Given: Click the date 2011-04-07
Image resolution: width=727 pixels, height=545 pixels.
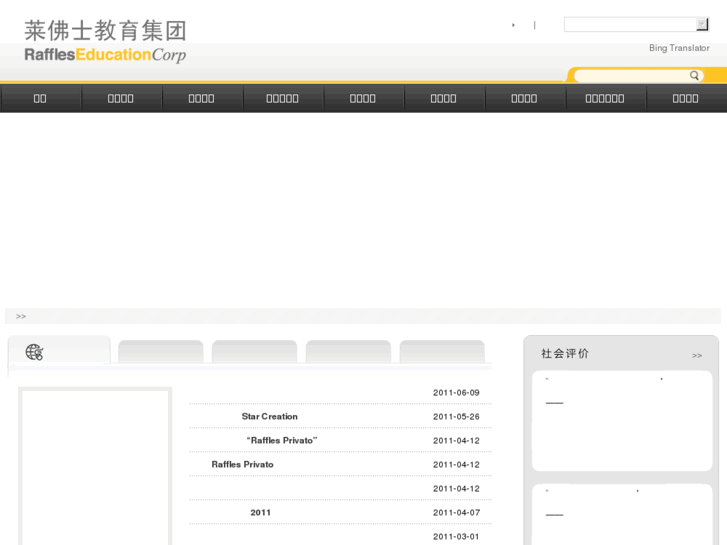Looking at the screenshot, I should coord(456,513).
